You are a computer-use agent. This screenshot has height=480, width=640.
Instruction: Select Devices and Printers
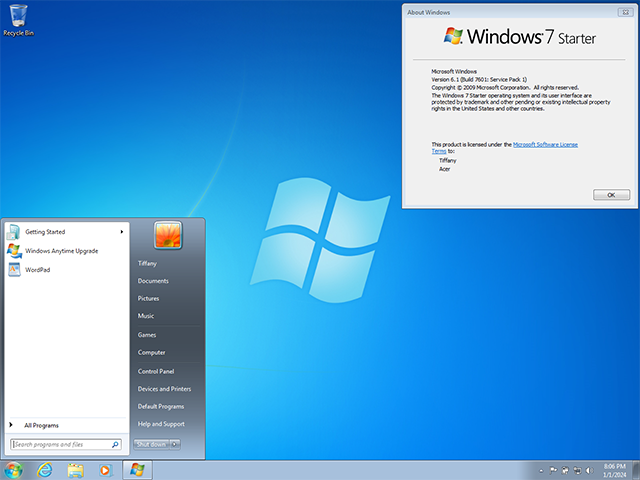pos(164,389)
